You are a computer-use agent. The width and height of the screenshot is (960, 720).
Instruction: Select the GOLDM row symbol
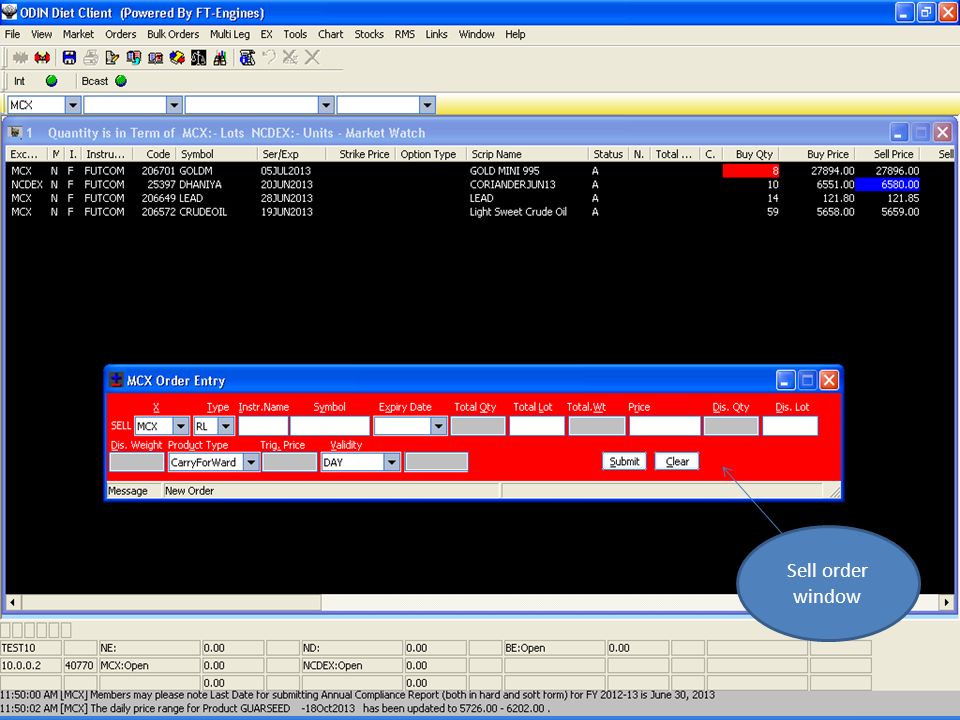[x=196, y=171]
